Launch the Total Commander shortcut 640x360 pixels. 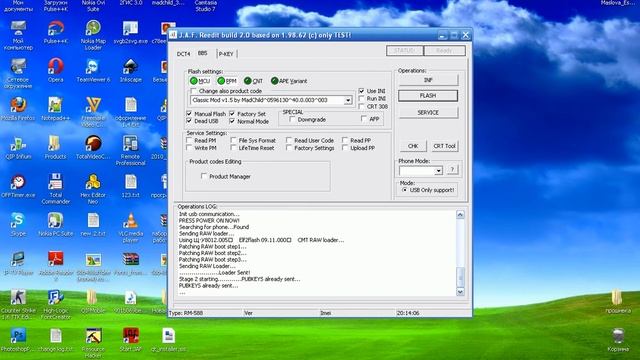pyautogui.click(x=56, y=182)
